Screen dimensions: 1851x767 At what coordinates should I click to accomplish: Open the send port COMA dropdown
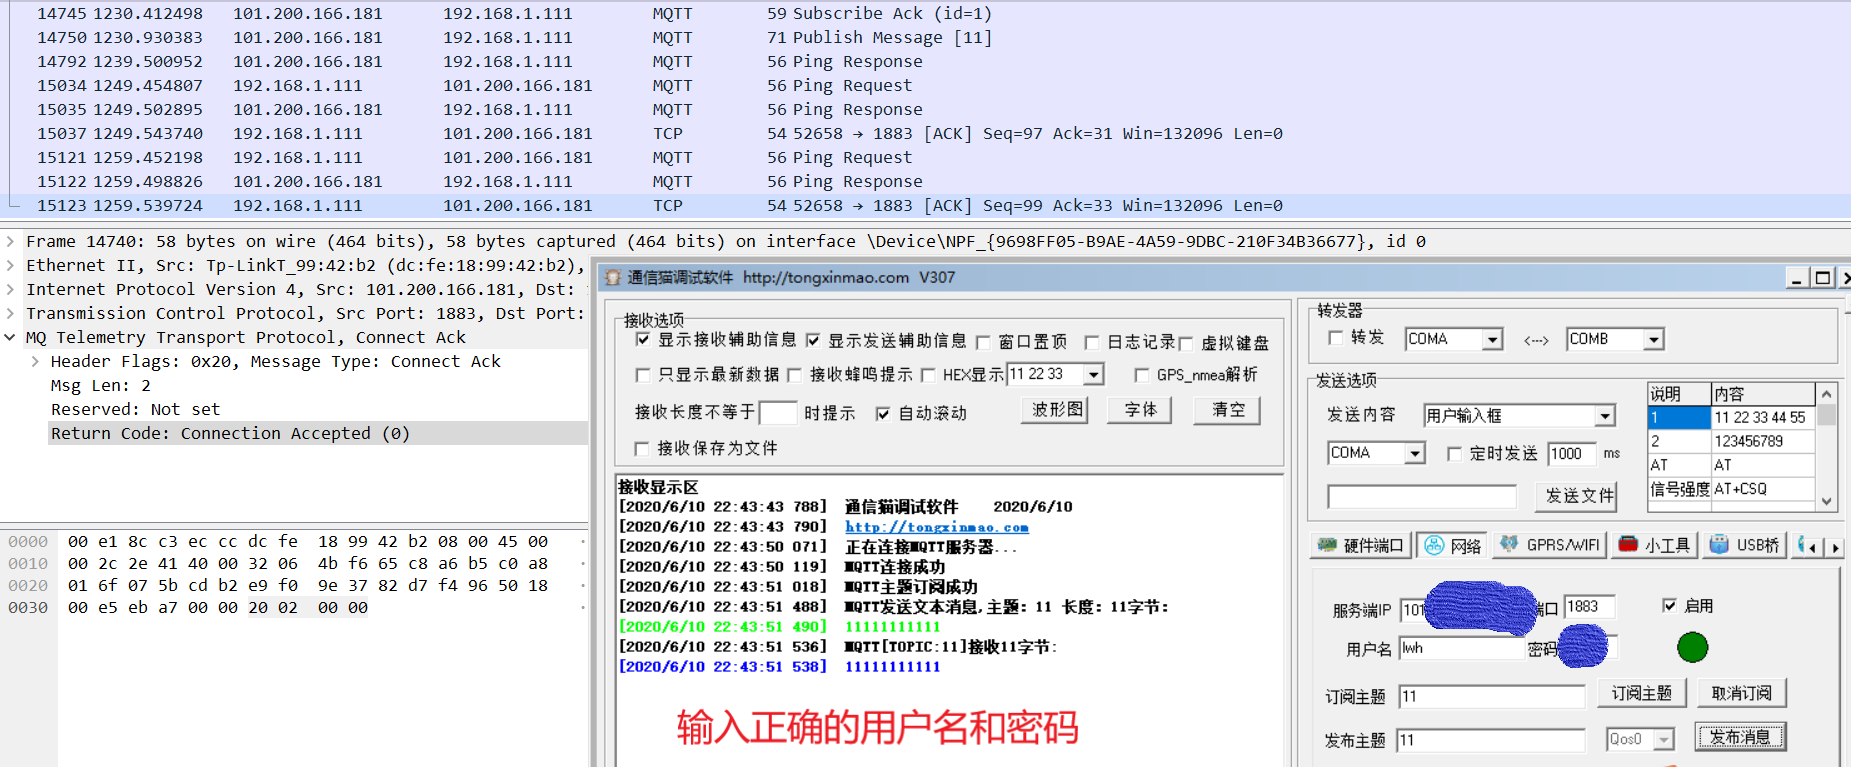(1415, 454)
